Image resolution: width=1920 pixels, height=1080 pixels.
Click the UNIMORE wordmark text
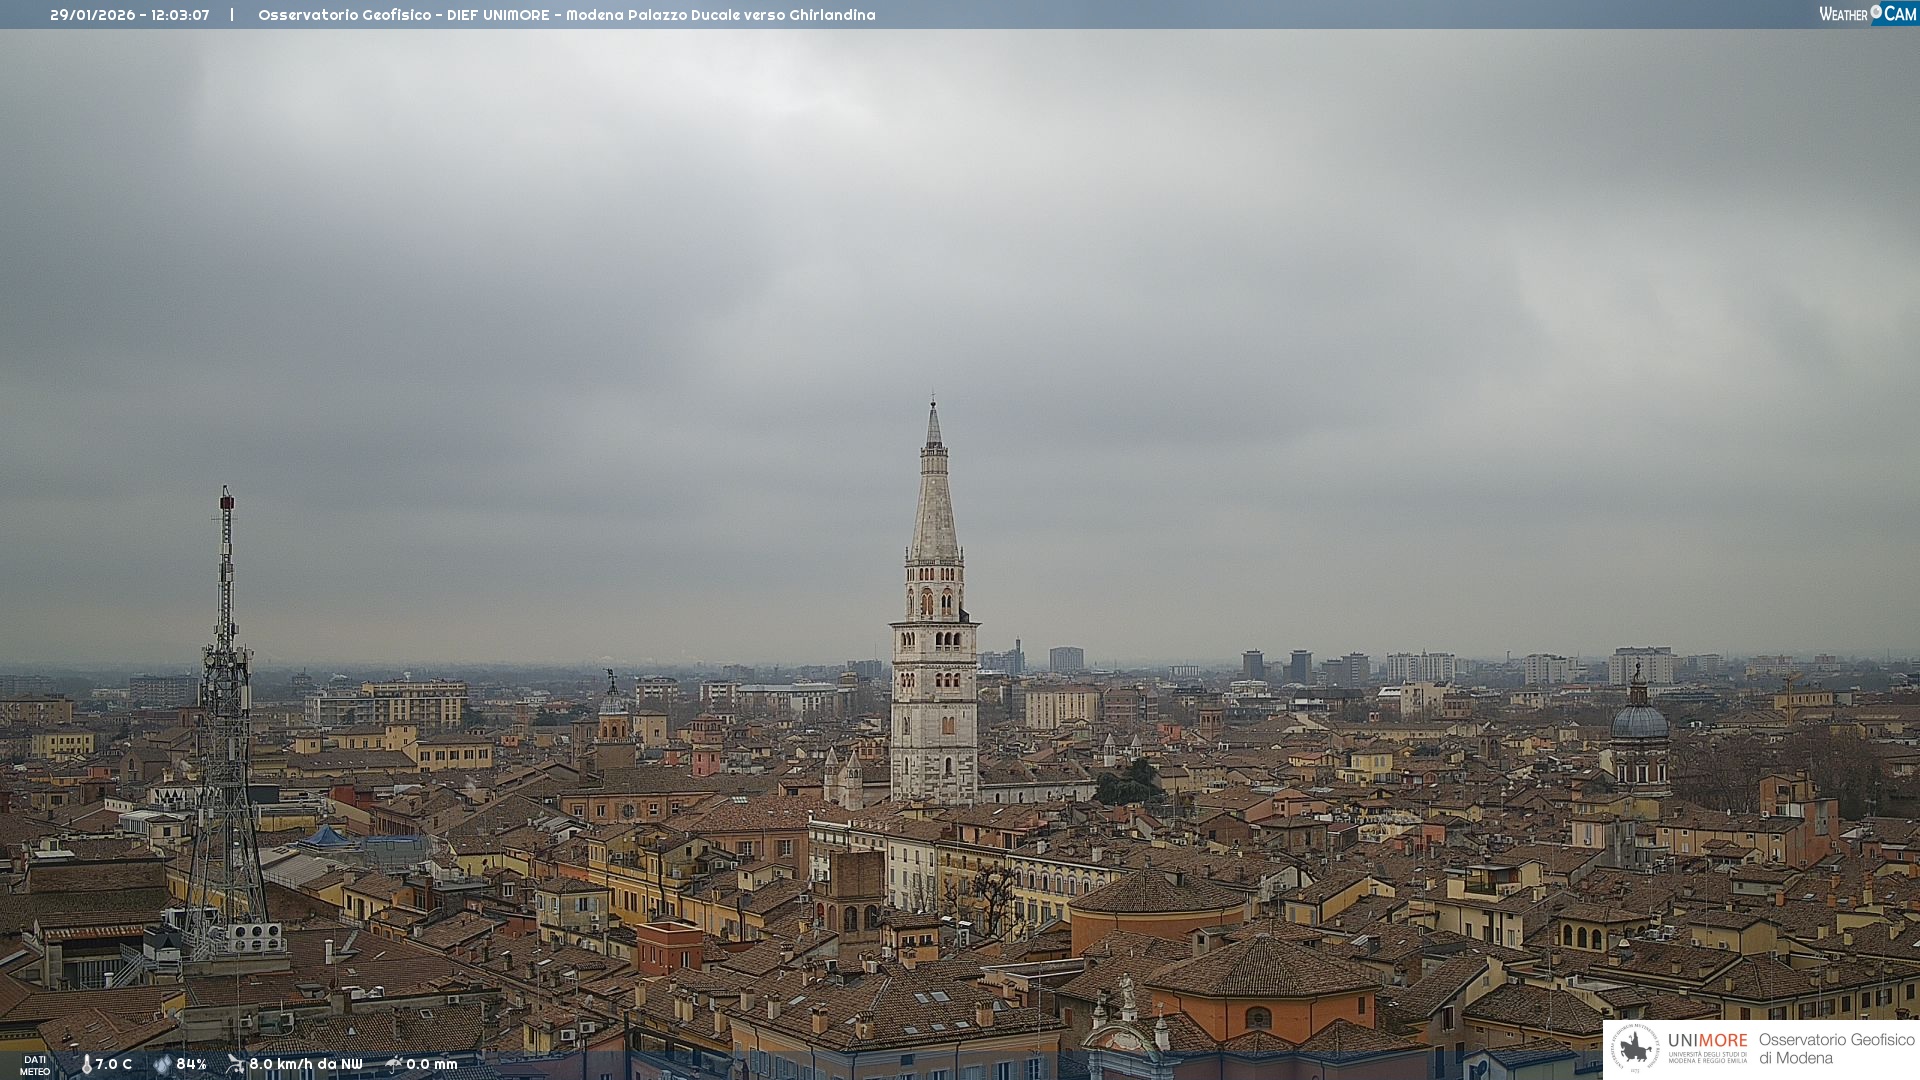[x=1707, y=1040]
